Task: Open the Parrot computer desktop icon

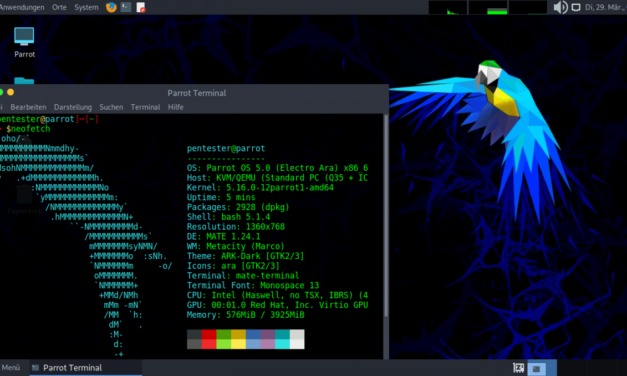Action: tap(24, 36)
